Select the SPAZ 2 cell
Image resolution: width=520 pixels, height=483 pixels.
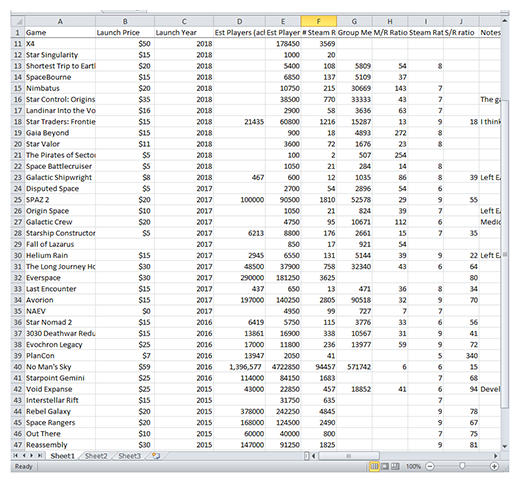pyautogui.click(x=60, y=200)
